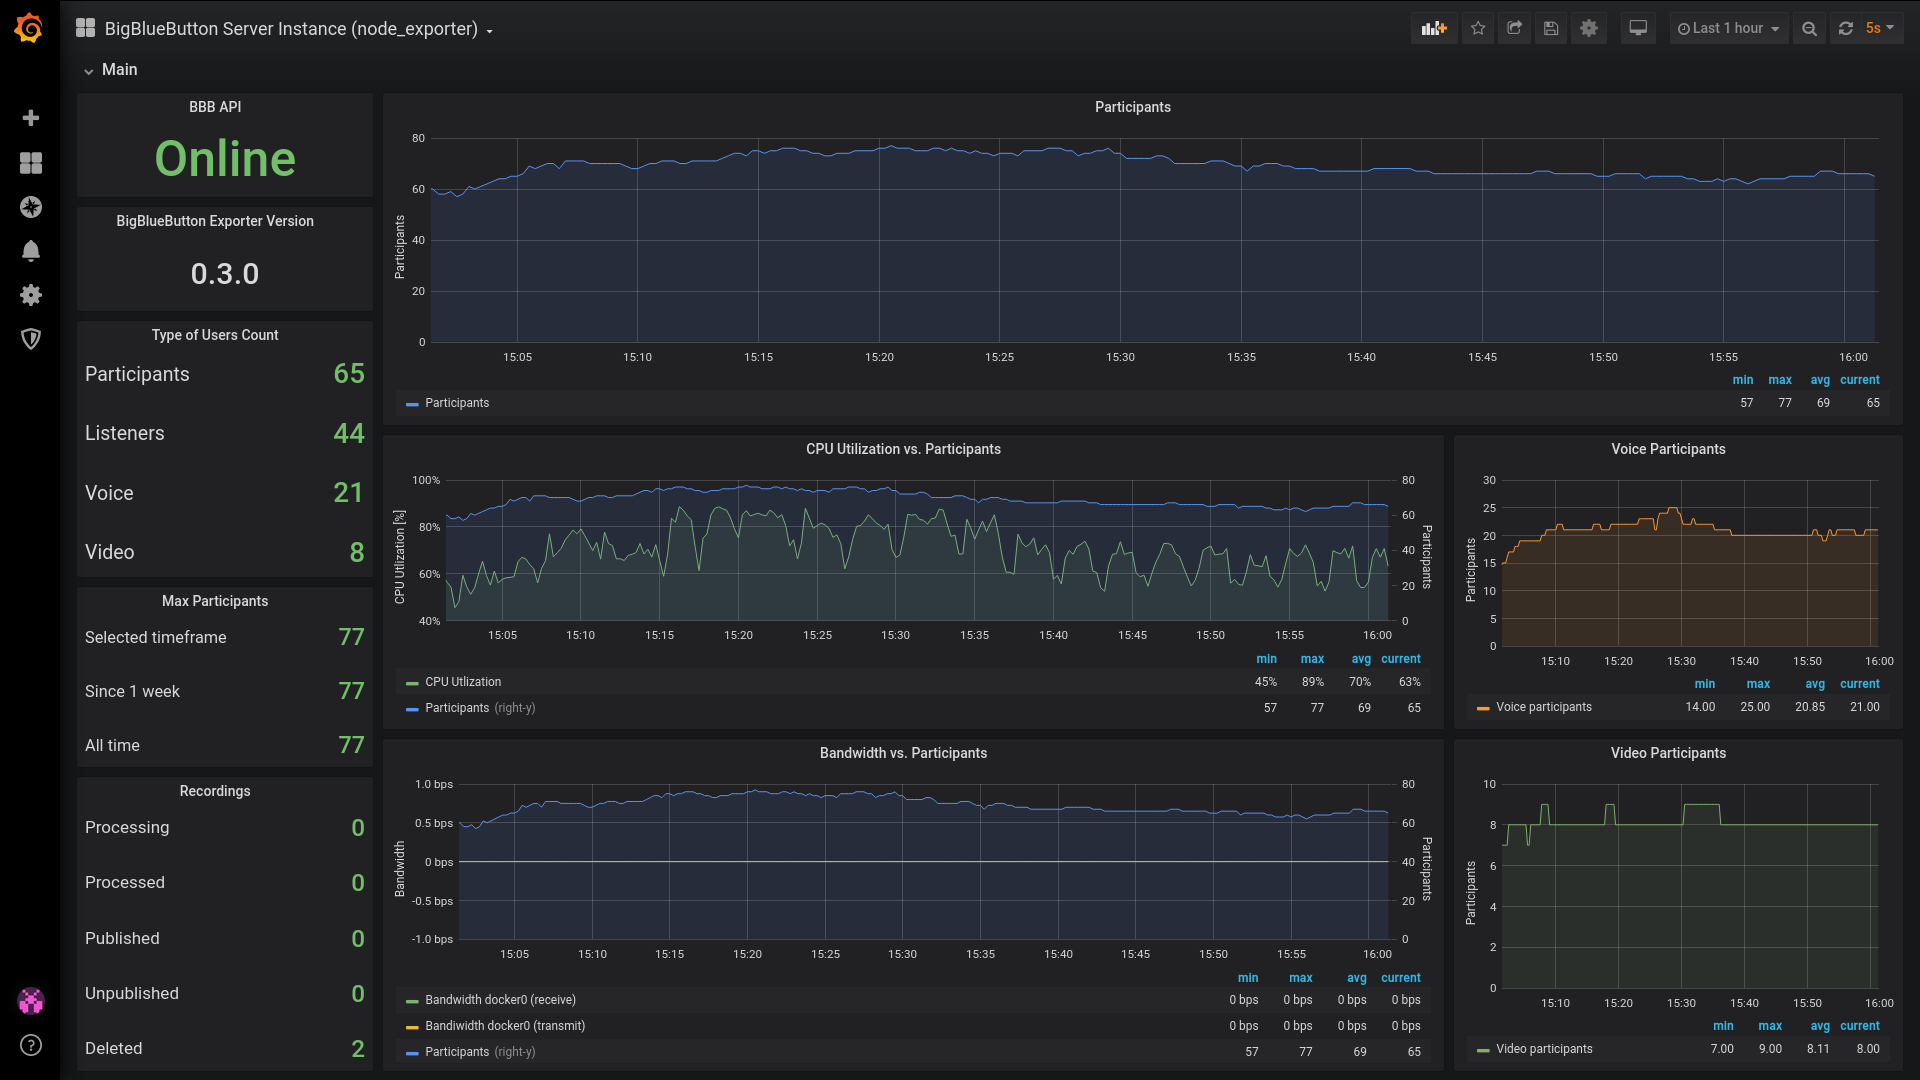The width and height of the screenshot is (1920, 1080).
Task: Open CPU Utilization vs. Participants title menu
Action: pos(903,449)
